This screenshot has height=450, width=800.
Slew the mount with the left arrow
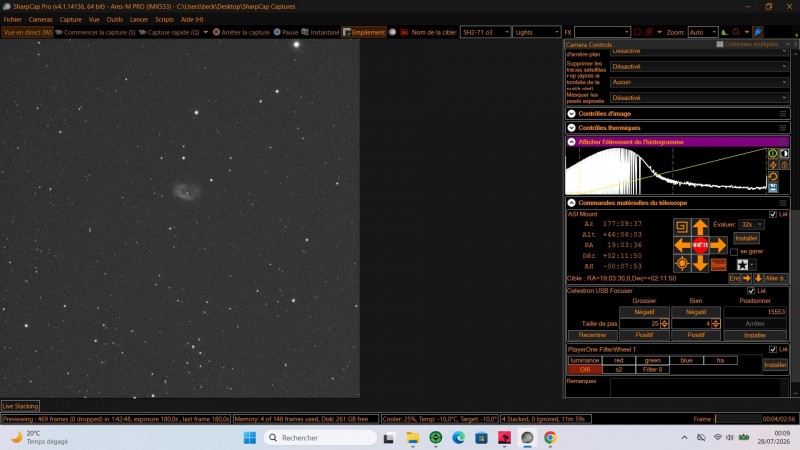click(682, 245)
